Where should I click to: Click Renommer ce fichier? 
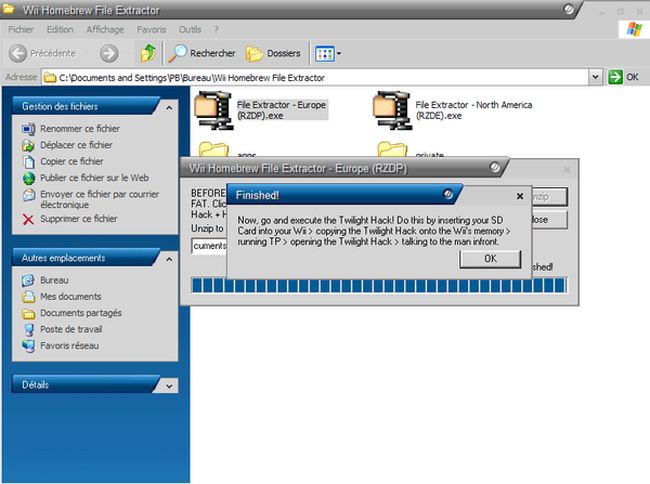[80, 129]
